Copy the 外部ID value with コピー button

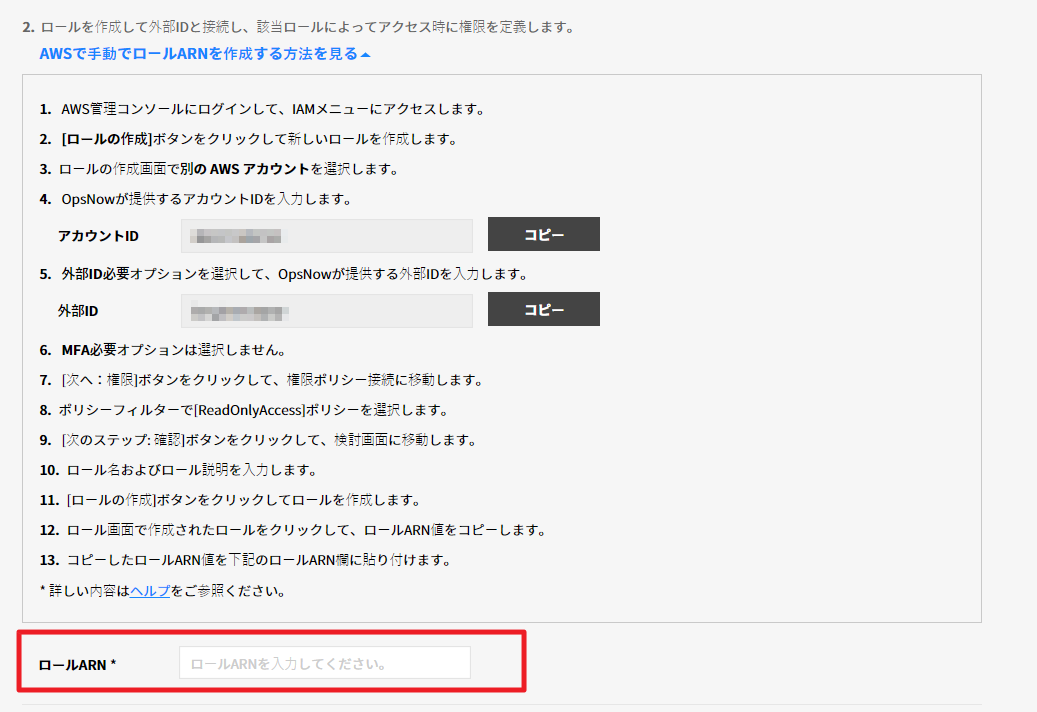(543, 310)
